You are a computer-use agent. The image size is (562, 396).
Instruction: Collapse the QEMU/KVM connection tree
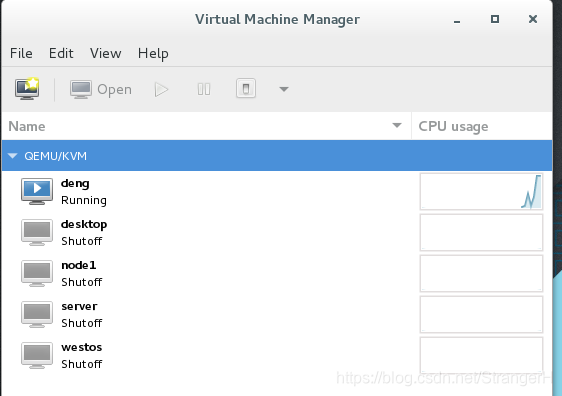click(x=13, y=156)
